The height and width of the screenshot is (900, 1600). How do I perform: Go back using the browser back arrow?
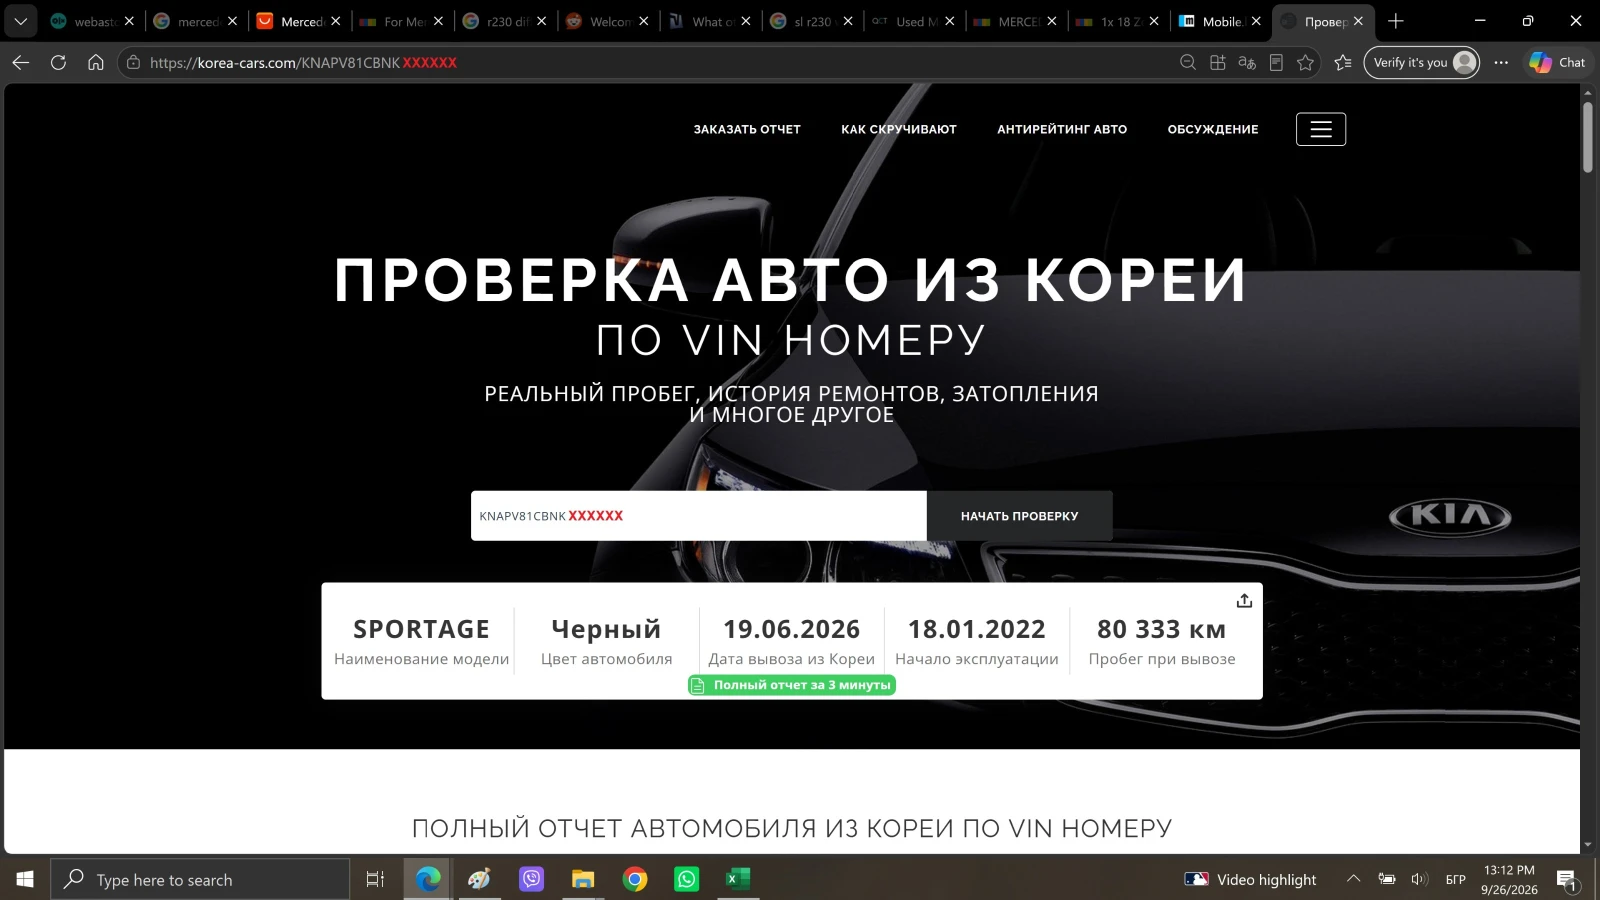click(x=21, y=62)
